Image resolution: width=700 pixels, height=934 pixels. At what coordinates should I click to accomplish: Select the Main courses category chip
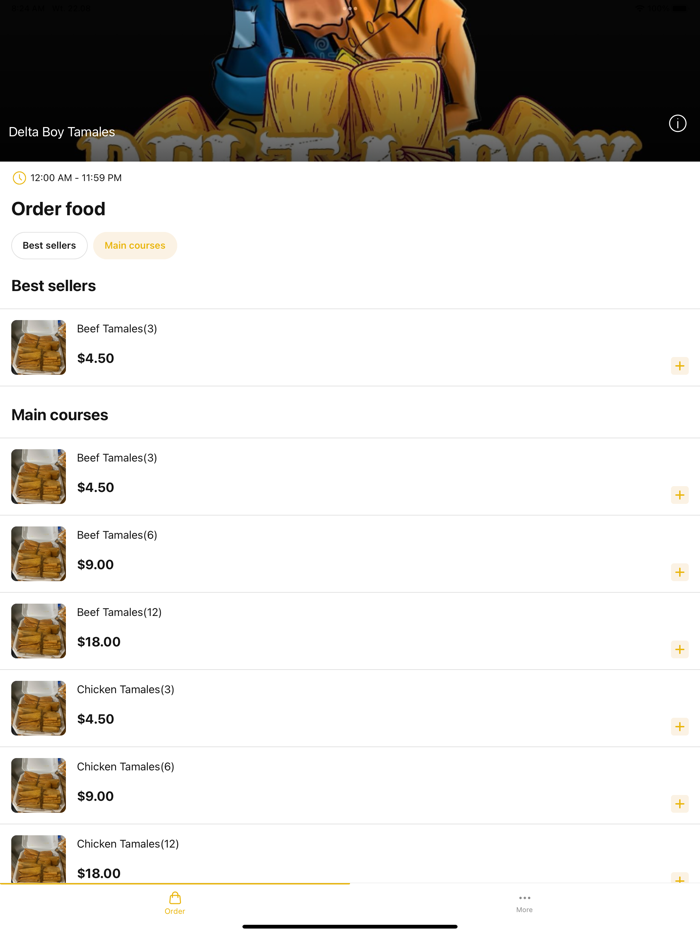coord(135,245)
